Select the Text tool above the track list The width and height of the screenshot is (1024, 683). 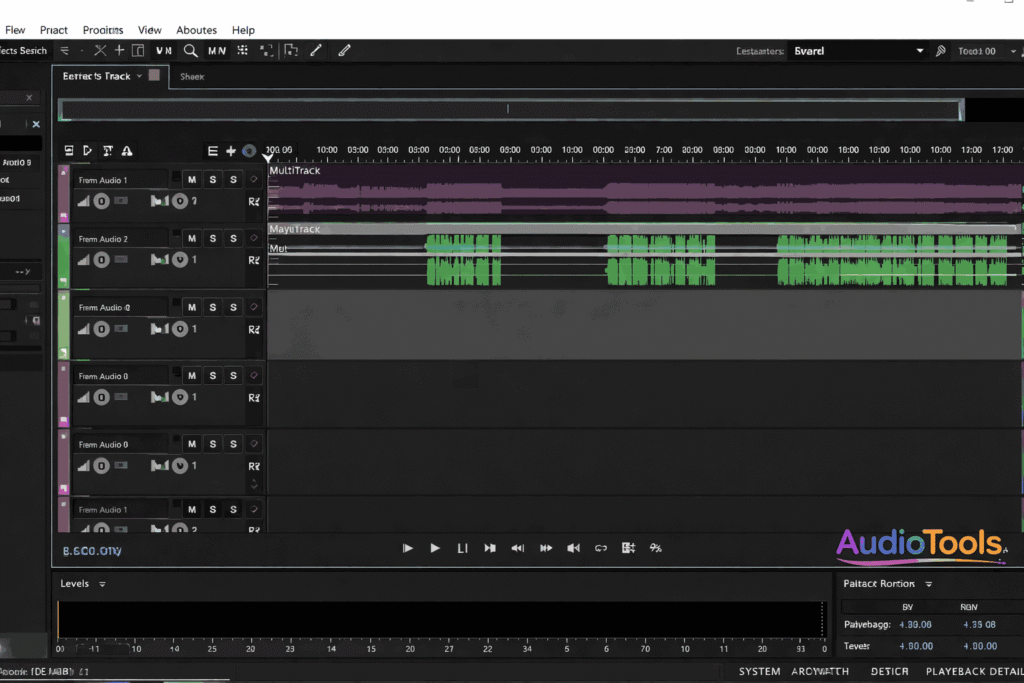(x=106, y=151)
